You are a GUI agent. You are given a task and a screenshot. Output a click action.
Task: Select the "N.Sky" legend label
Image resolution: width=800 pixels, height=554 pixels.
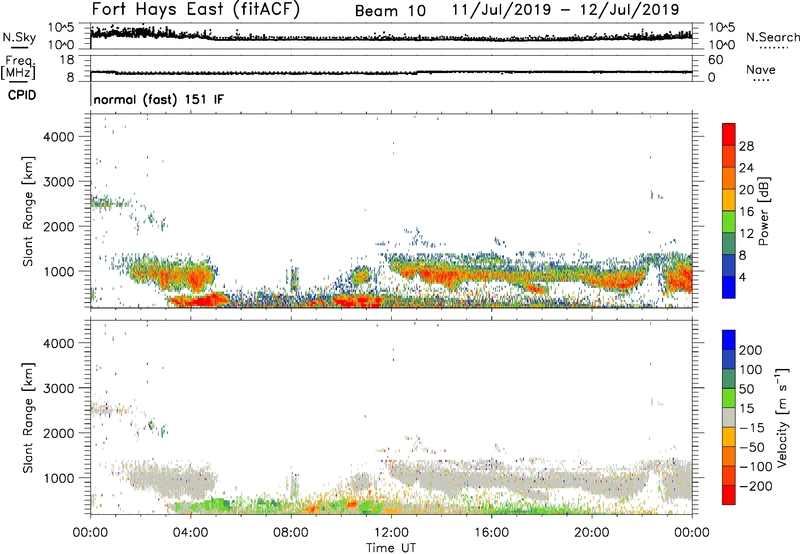[x=19, y=37]
